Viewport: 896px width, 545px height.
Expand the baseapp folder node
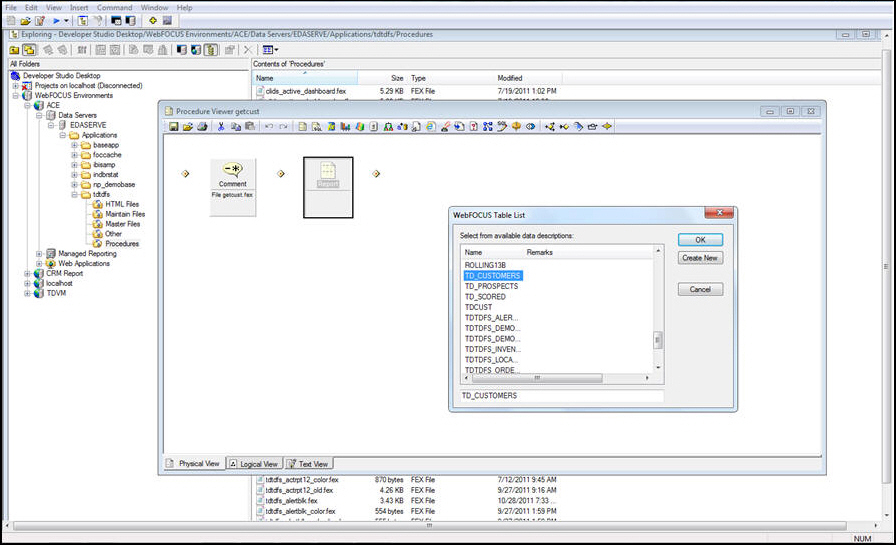click(x=74, y=145)
